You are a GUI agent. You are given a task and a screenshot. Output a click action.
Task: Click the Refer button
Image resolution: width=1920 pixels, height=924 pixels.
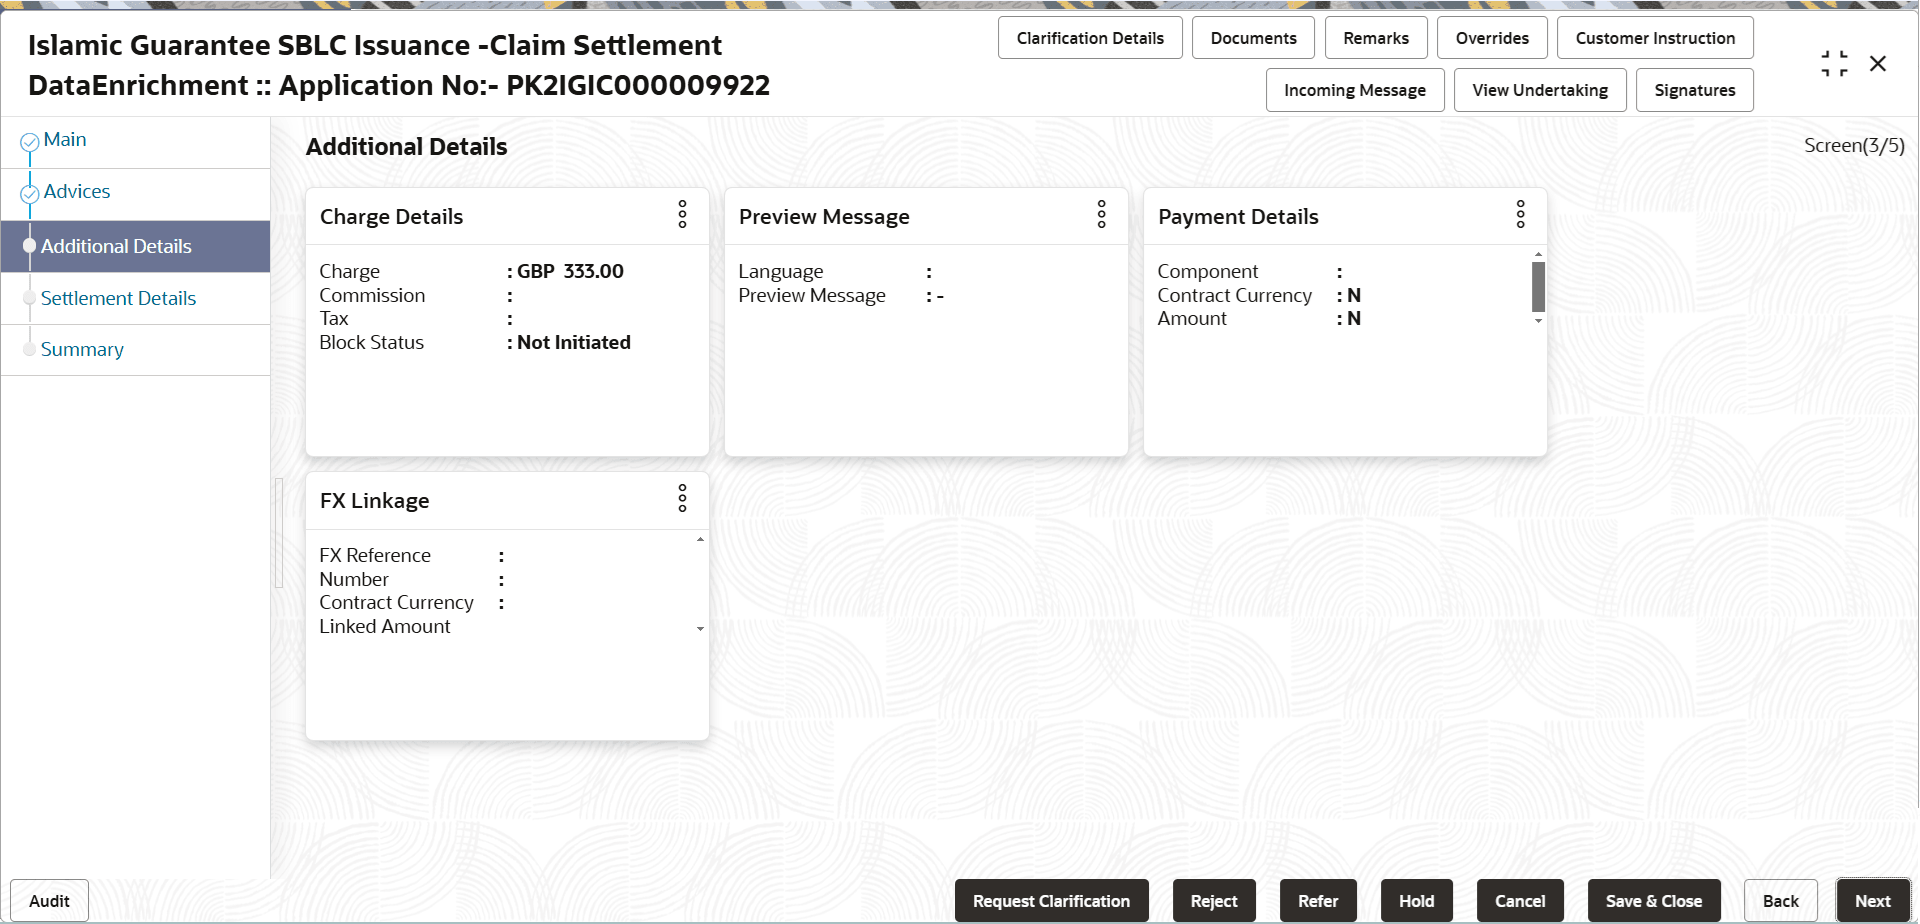1318,901
